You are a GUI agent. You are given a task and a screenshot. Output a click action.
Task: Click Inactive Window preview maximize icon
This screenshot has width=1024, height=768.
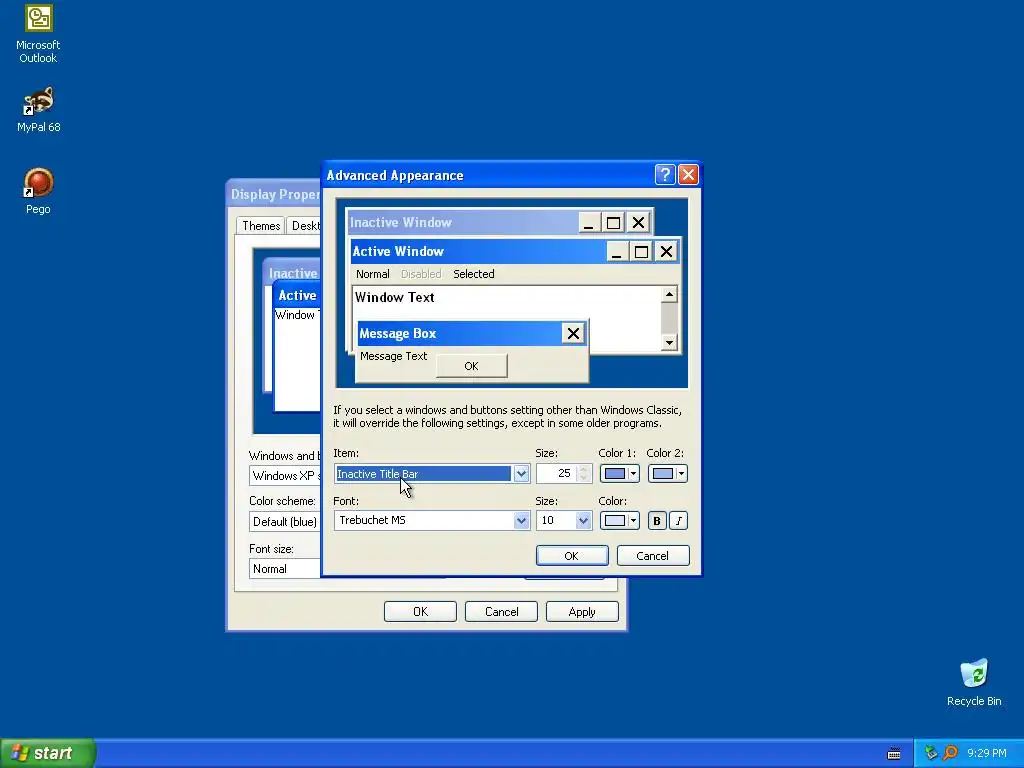(613, 223)
